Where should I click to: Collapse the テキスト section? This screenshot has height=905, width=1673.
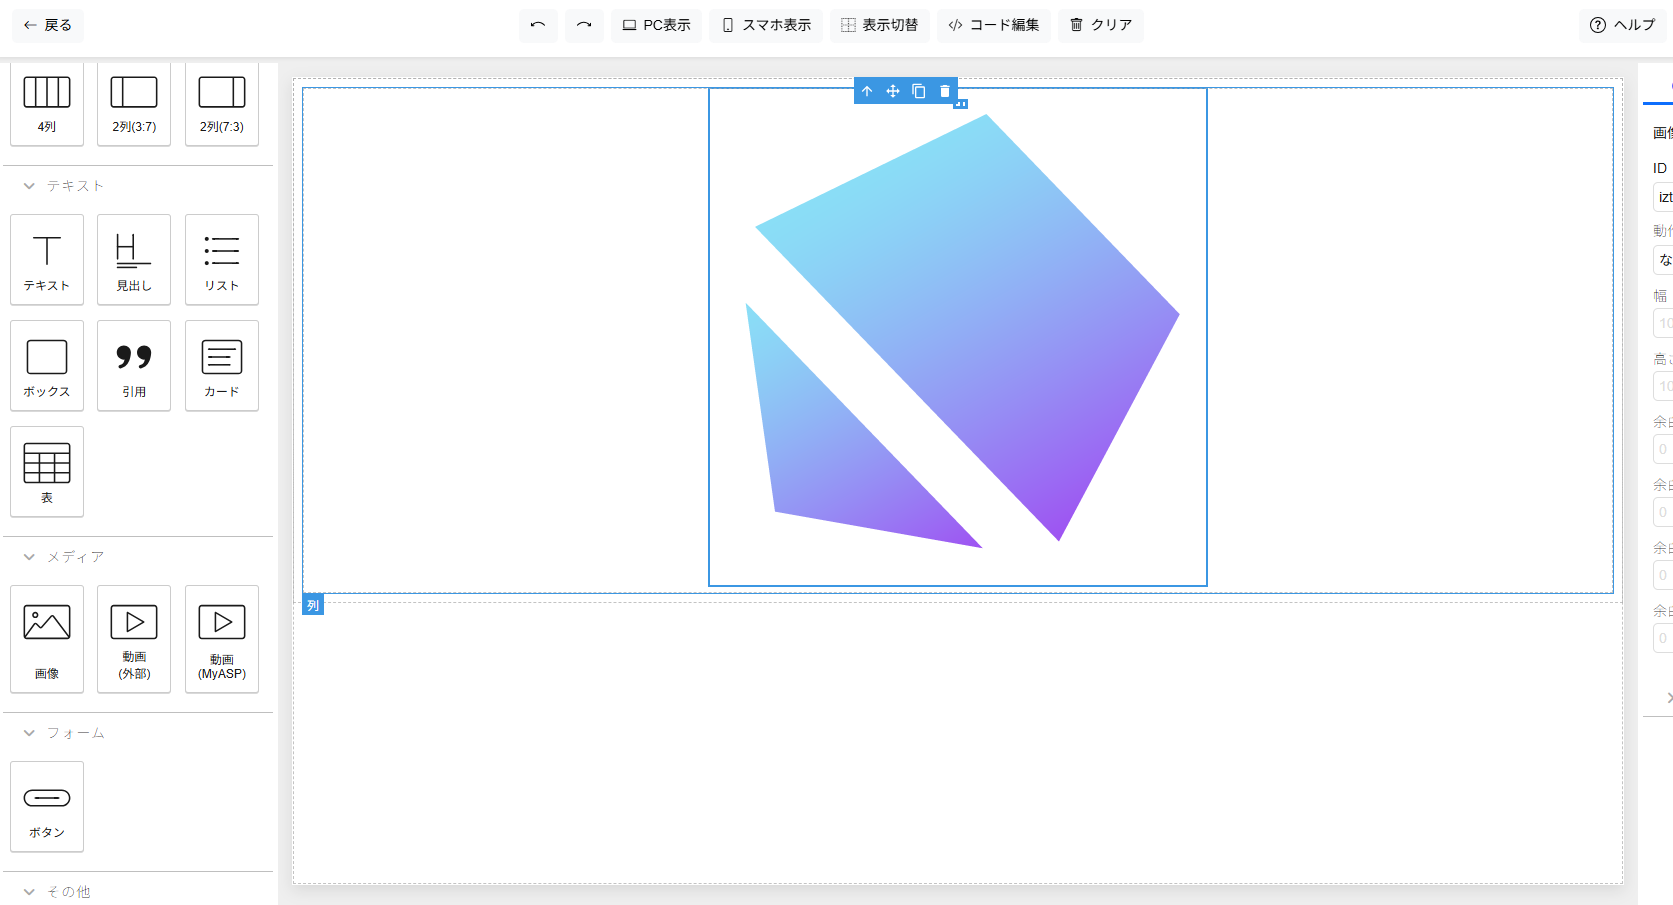coord(30,186)
